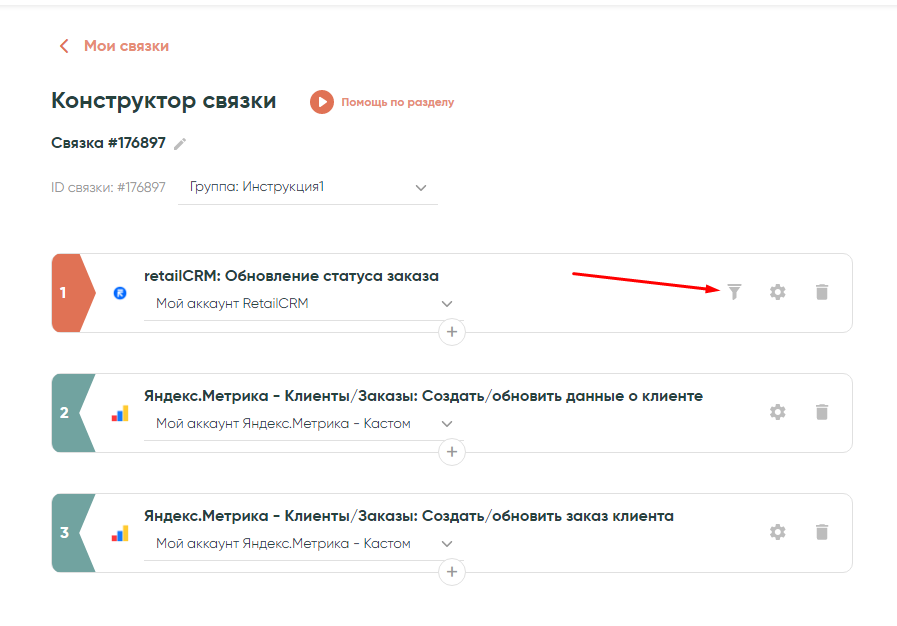Viewport: 897px width, 626px height.
Task: Expand step 3 Яндекс.Метрика account dropdown
Action: (446, 544)
